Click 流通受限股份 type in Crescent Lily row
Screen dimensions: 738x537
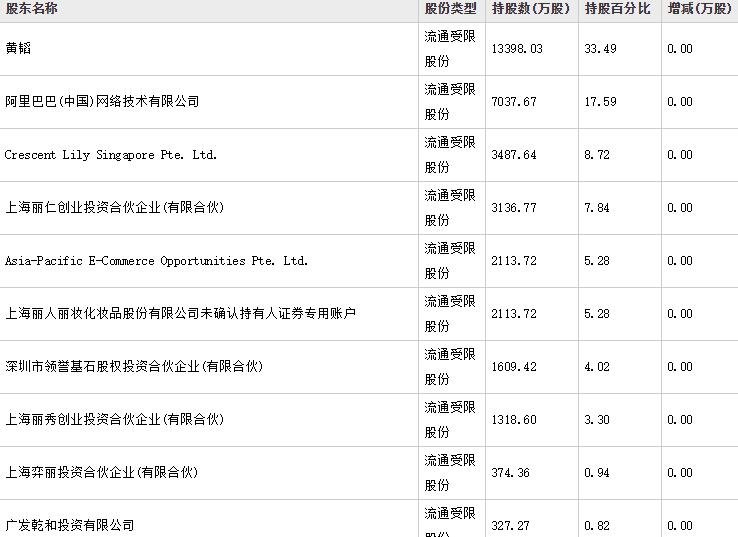pos(450,155)
